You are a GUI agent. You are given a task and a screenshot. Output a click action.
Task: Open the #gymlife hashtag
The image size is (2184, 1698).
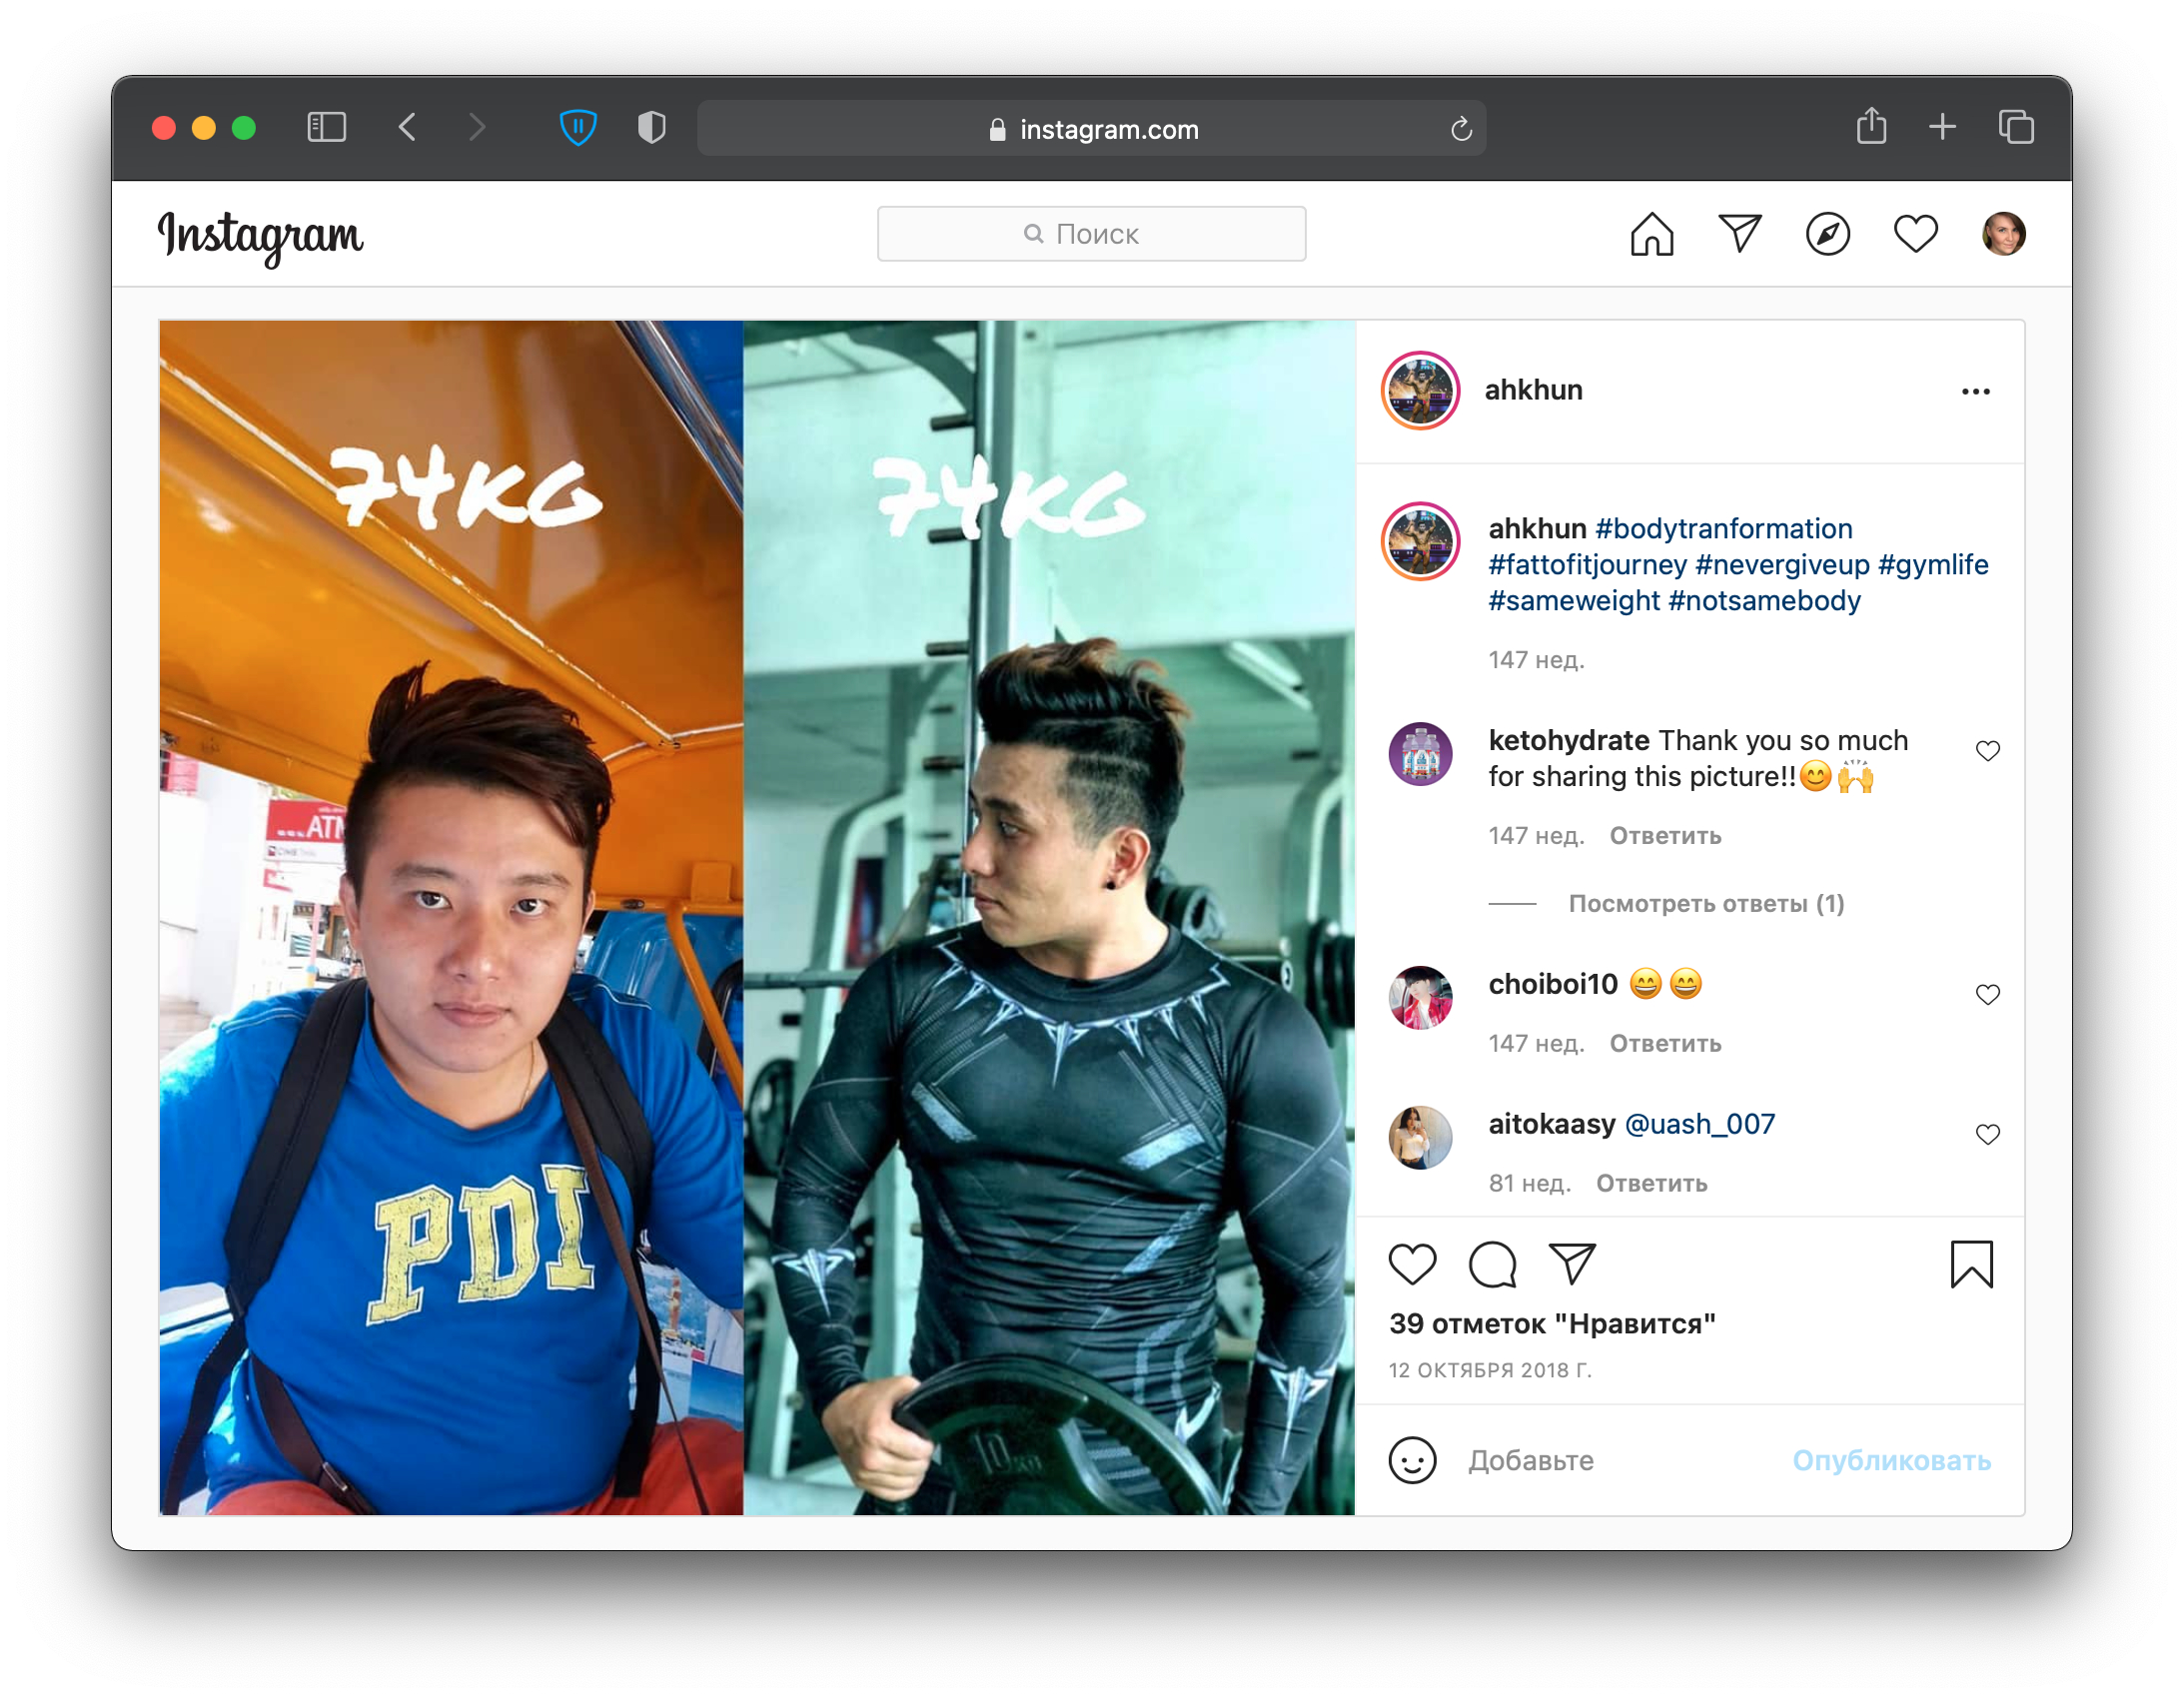[1933, 565]
